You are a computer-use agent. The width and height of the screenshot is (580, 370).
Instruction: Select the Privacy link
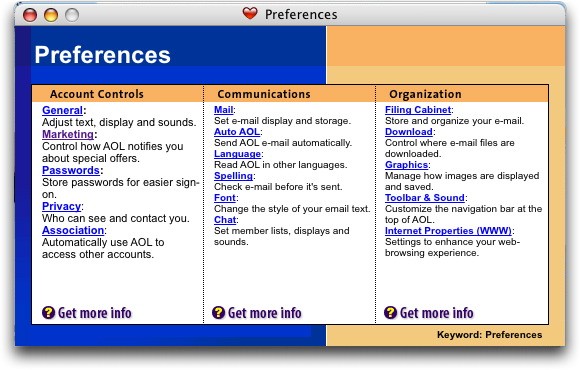click(61, 206)
